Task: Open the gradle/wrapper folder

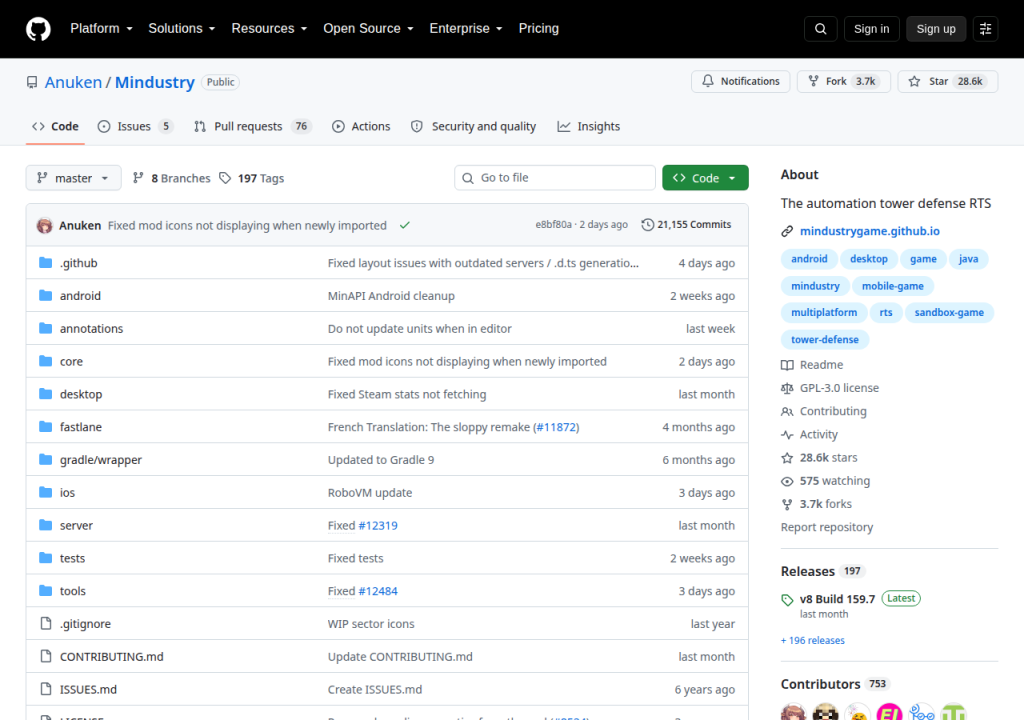Action: [x=101, y=460]
